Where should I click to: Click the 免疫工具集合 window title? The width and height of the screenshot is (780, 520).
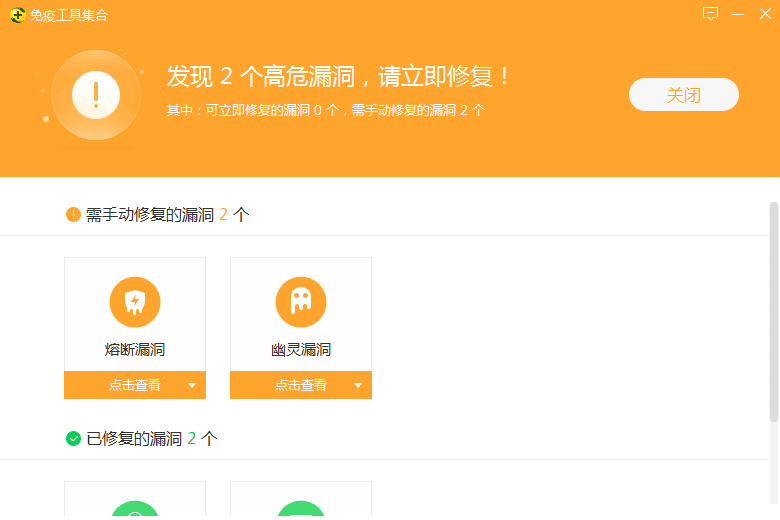[x=69, y=15]
